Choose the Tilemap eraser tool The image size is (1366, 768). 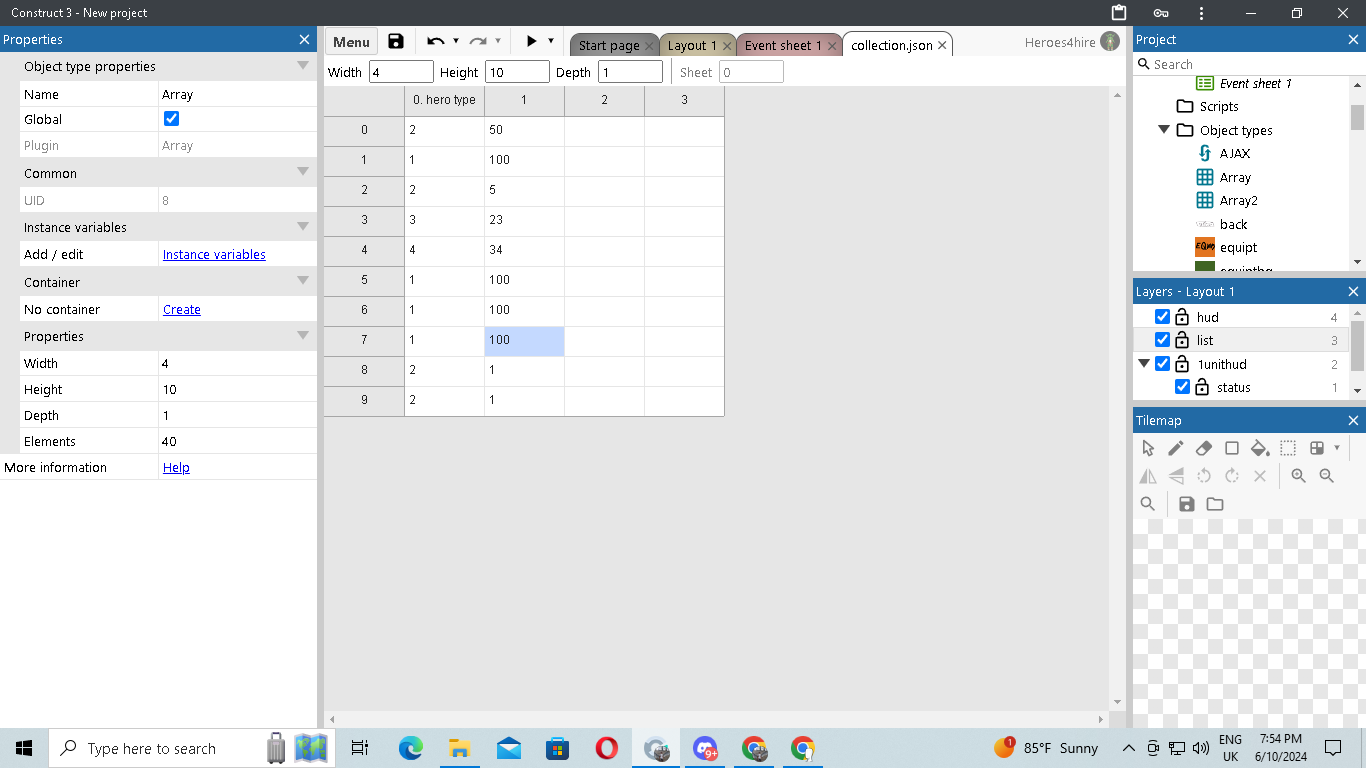pos(1204,448)
